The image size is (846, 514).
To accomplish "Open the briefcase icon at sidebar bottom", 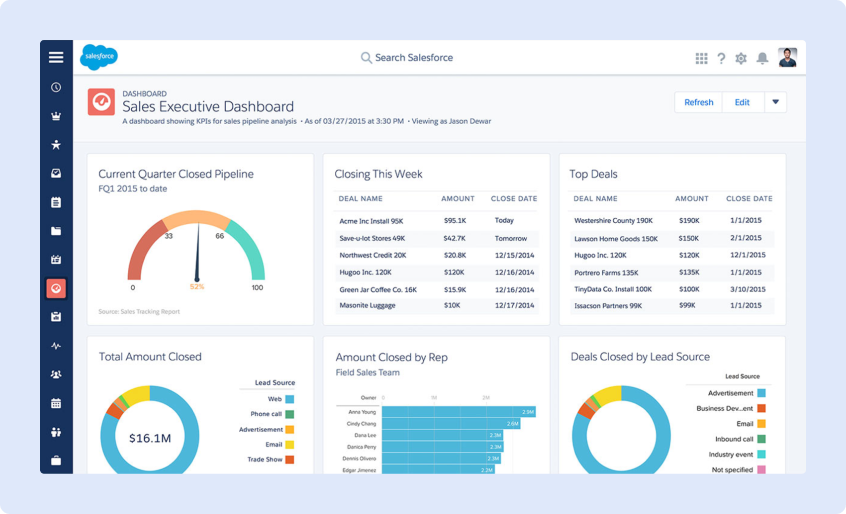I will click(x=56, y=461).
